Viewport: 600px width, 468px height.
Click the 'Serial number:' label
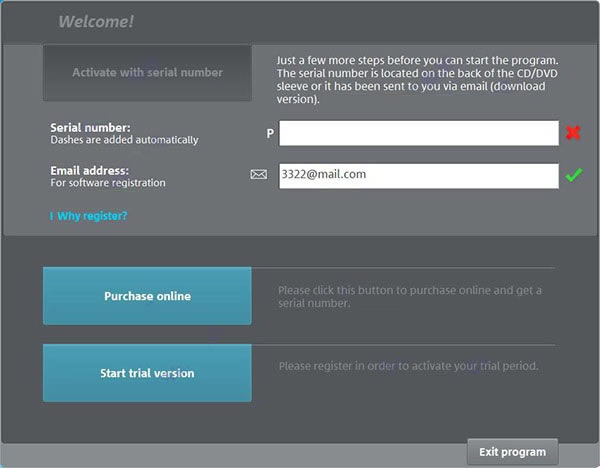91,128
